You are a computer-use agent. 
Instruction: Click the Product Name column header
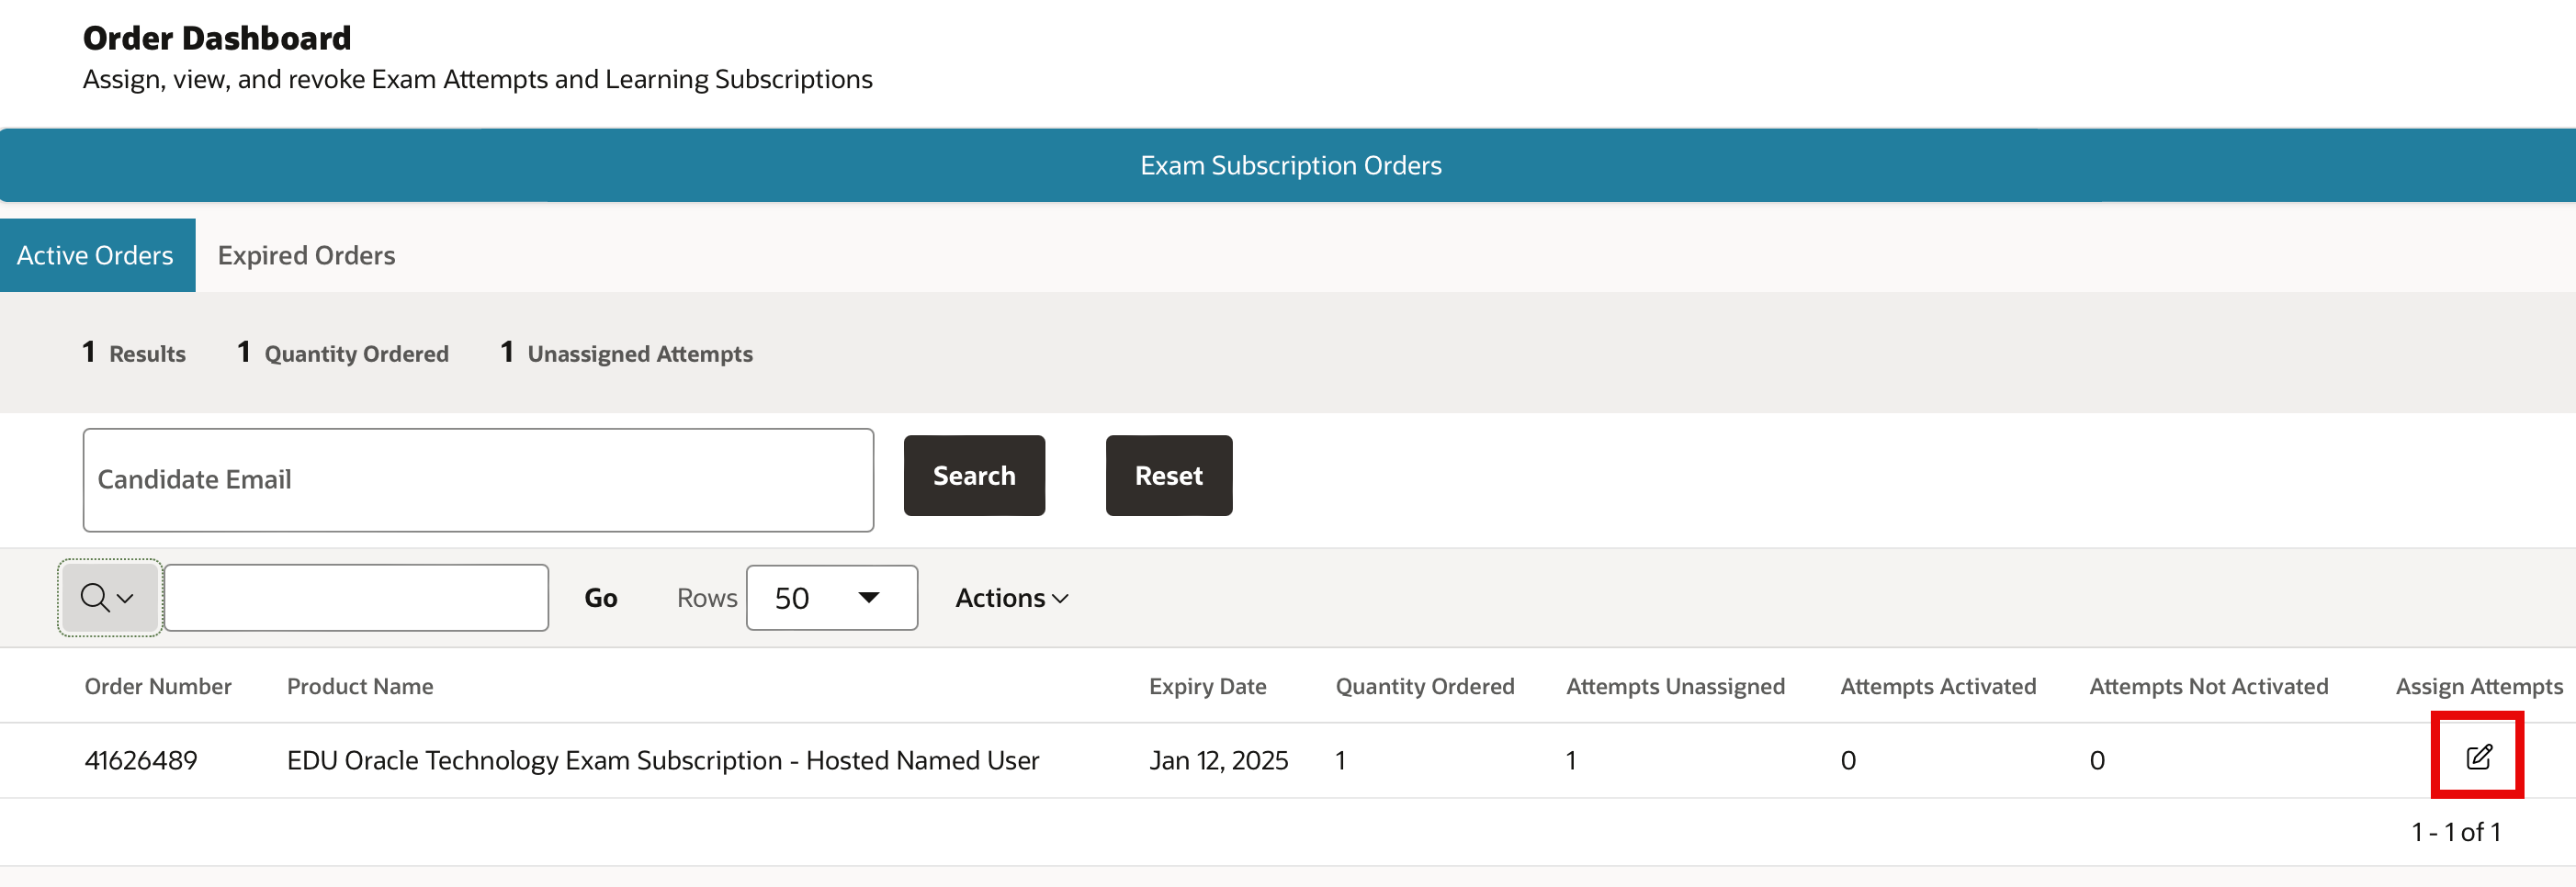click(360, 686)
